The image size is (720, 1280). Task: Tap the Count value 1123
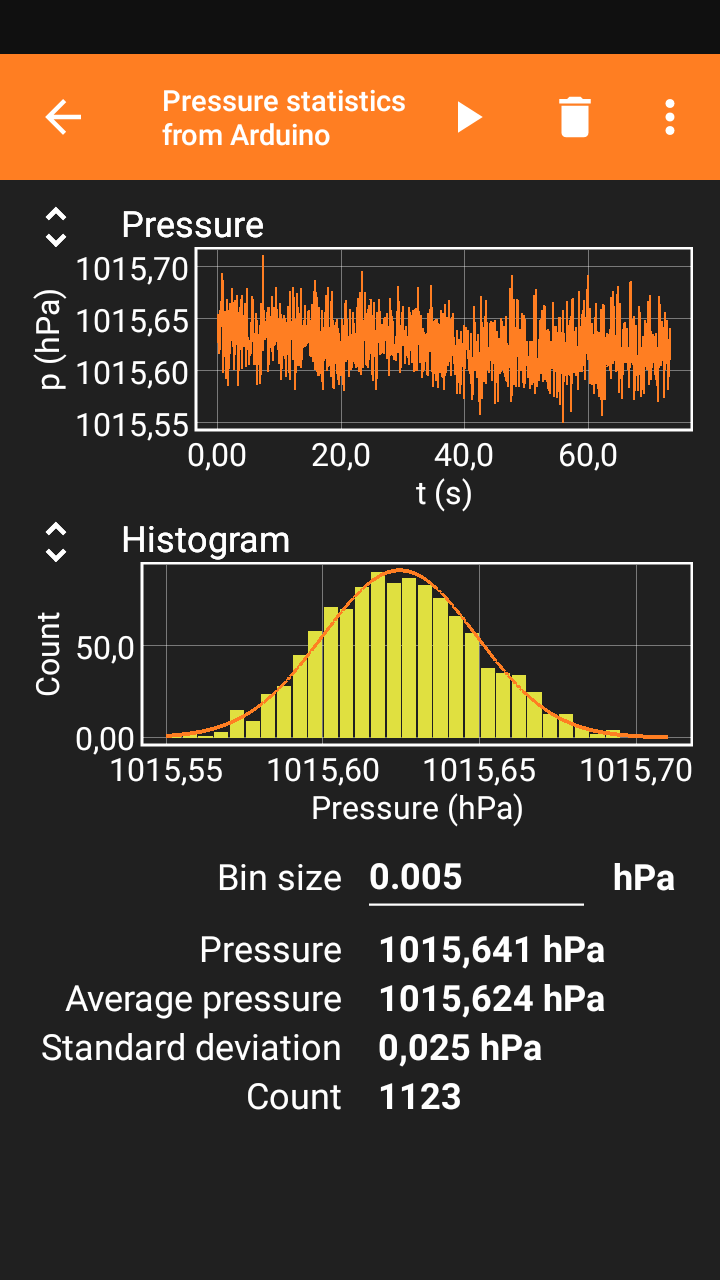coord(420,1097)
